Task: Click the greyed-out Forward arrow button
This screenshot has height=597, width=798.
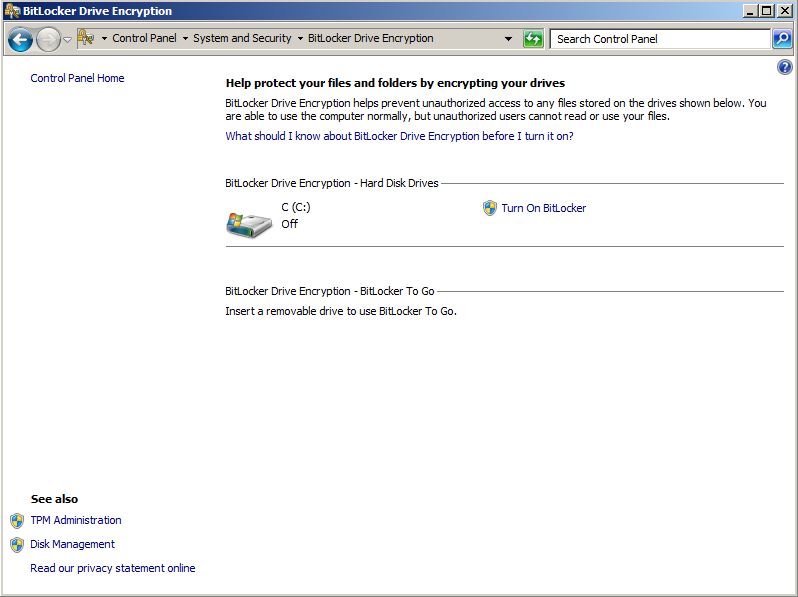Action: coord(48,40)
